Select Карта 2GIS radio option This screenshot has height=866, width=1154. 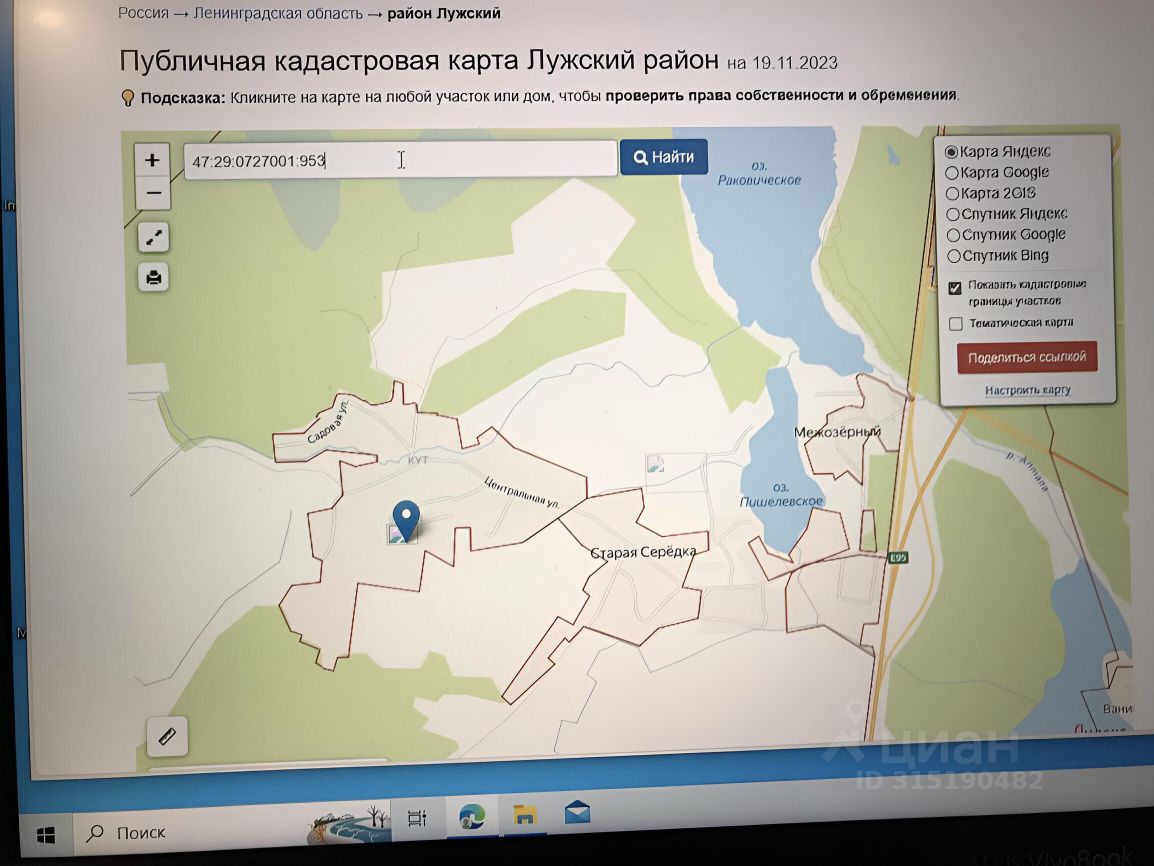click(x=952, y=194)
